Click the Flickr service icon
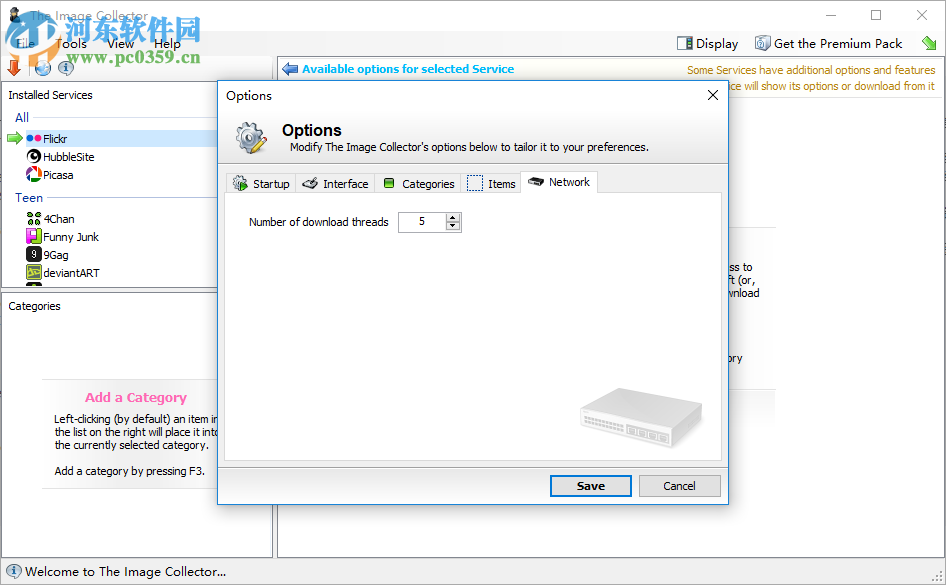Image resolution: width=946 pixels, height=585 pixels. coord(34,138)
